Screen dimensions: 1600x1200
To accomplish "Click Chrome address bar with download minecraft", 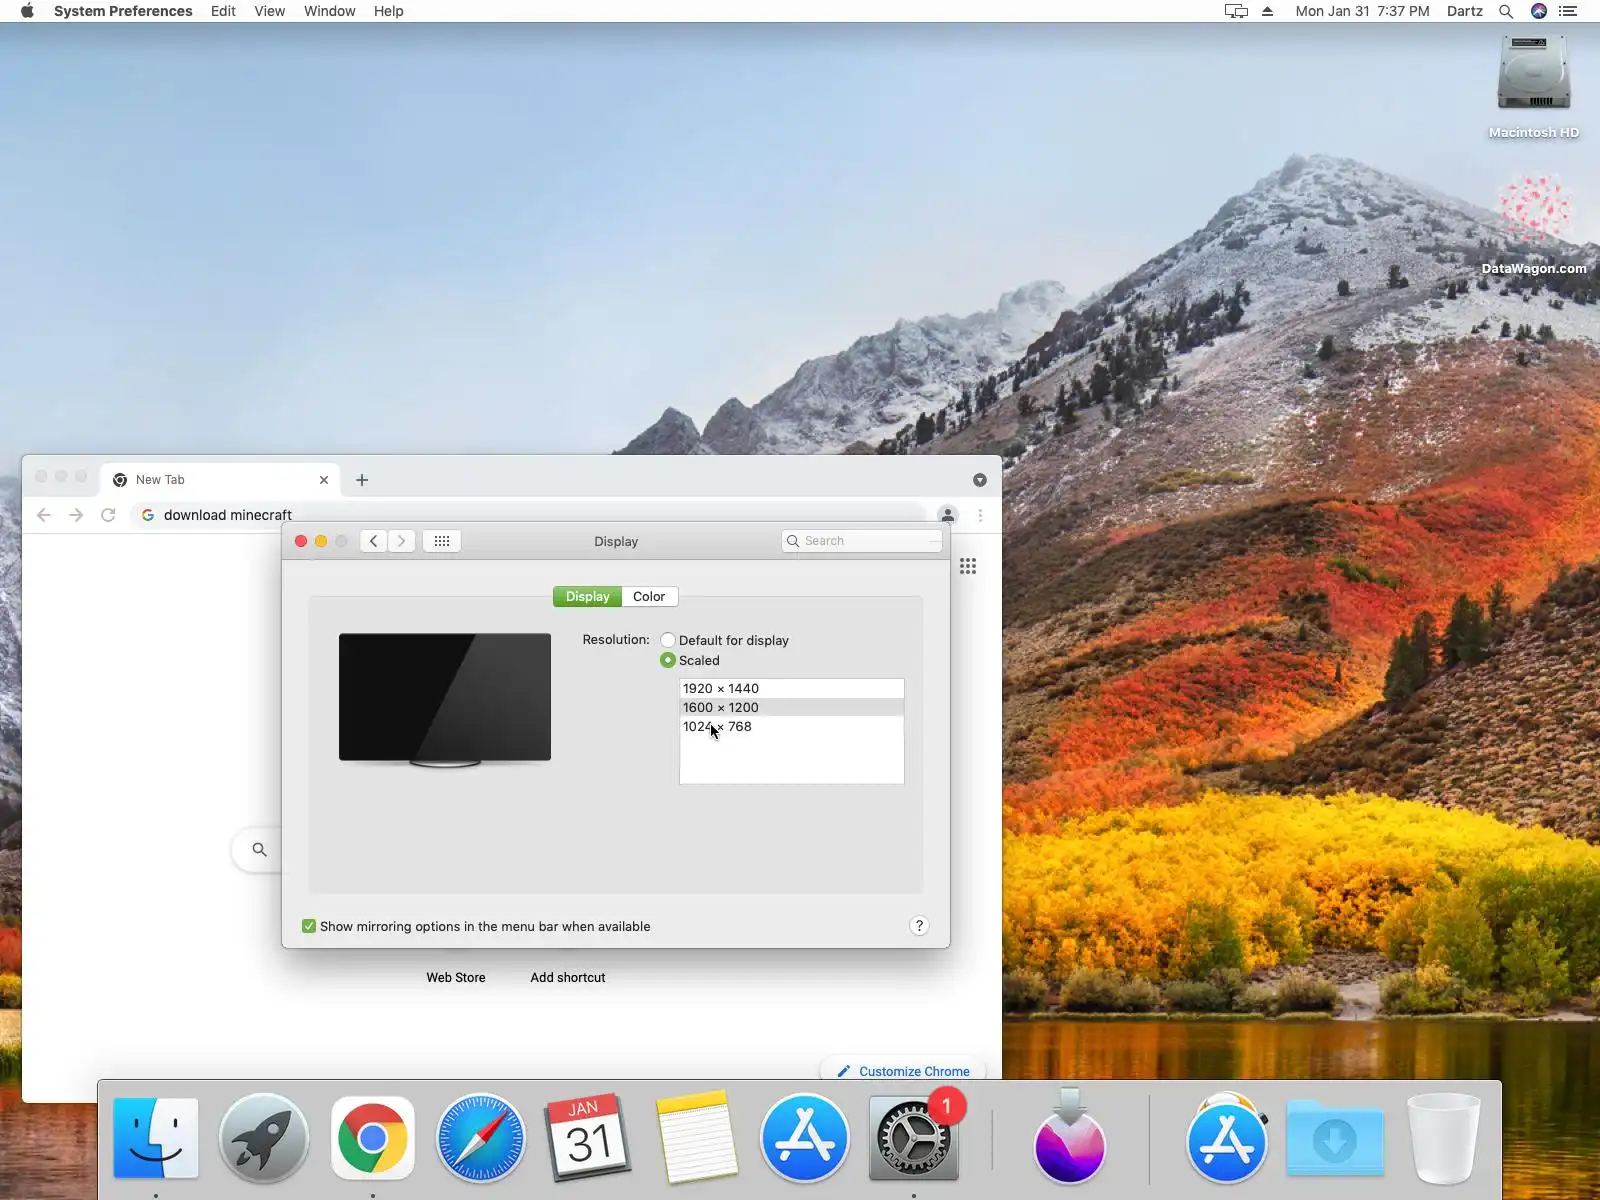I will 530,515.
